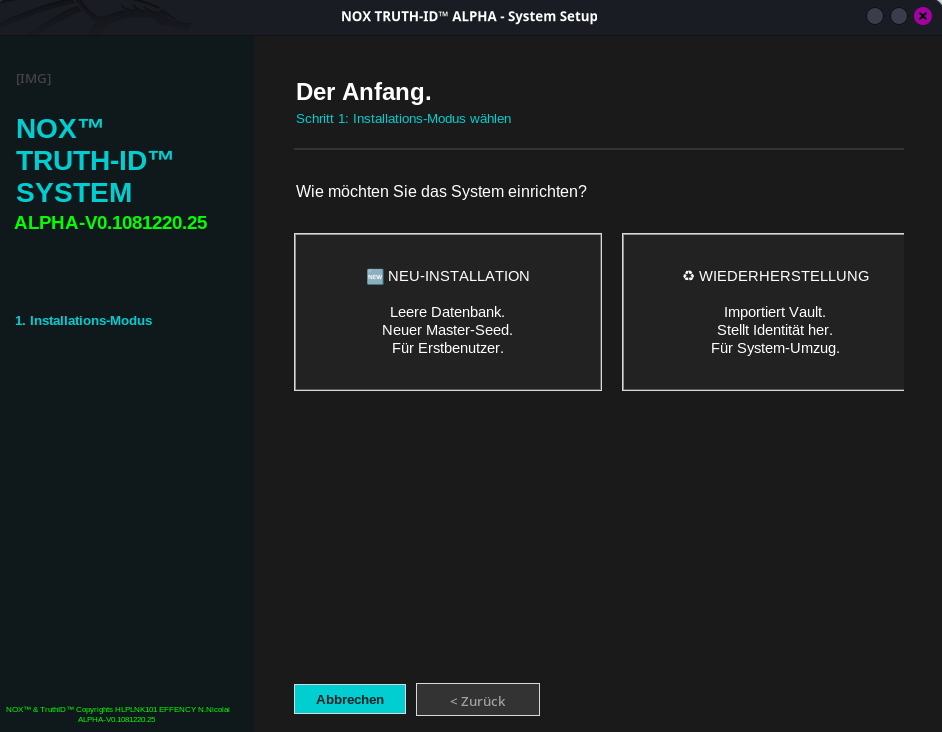Click the 'Der Anfang.' heading

[363, 92]
